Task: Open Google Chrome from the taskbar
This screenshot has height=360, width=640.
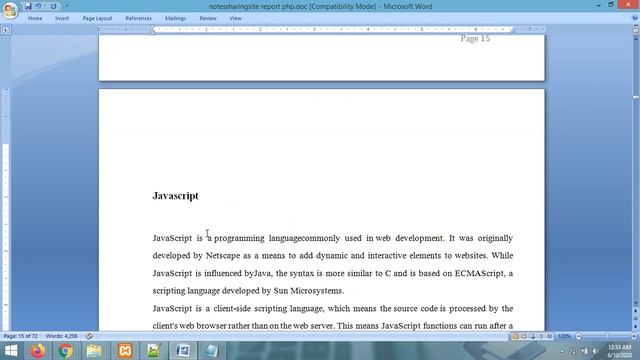Action: tap(66, 351)
